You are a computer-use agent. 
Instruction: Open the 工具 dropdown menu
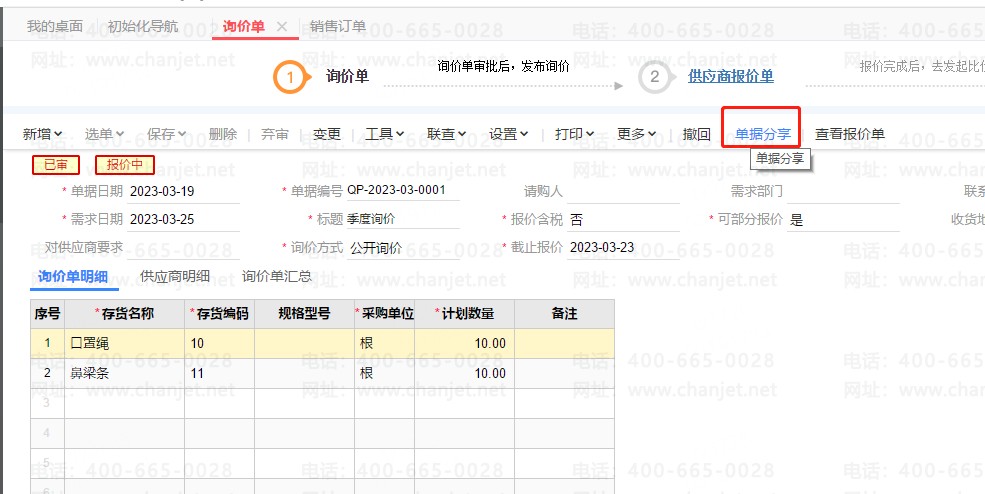384,134
